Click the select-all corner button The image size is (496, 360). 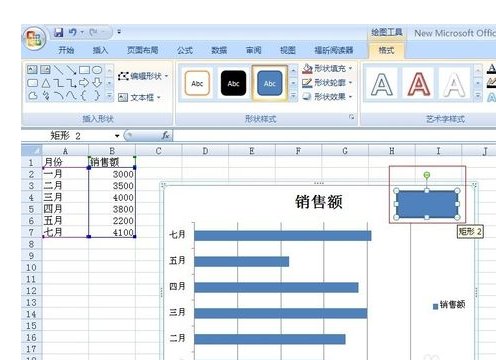[32, 151]
